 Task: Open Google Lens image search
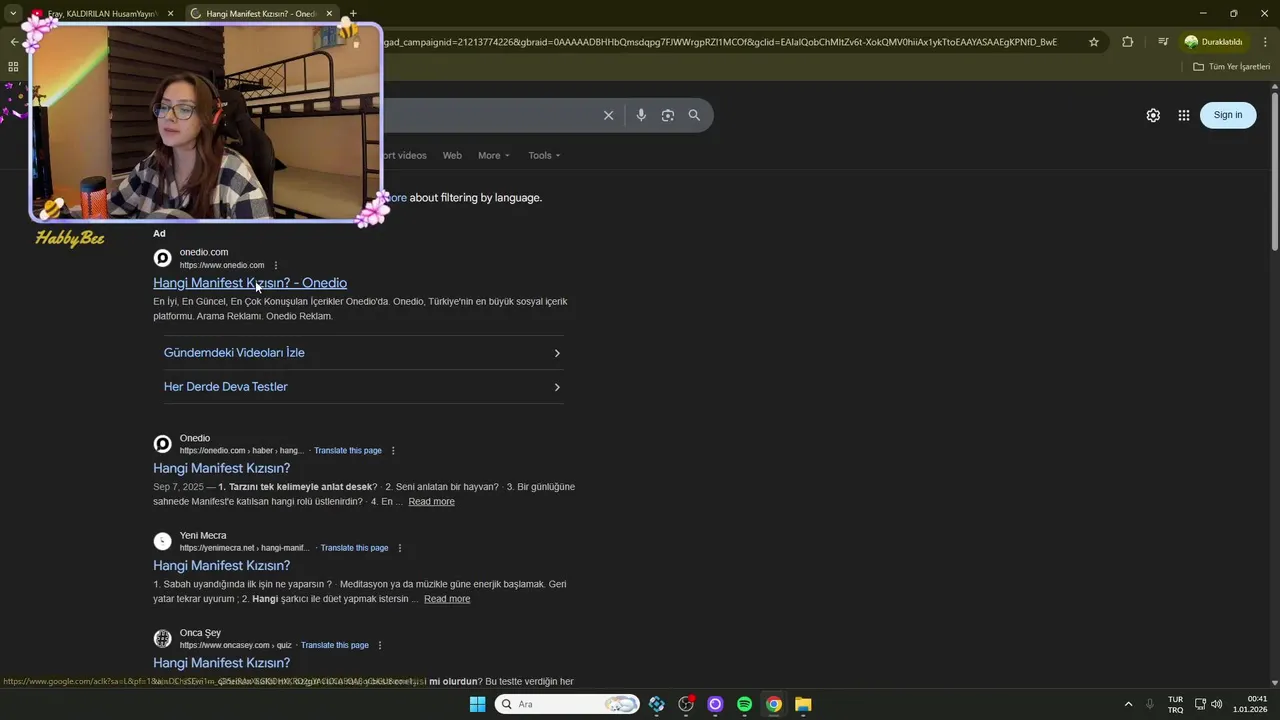[x=668, y=115]
